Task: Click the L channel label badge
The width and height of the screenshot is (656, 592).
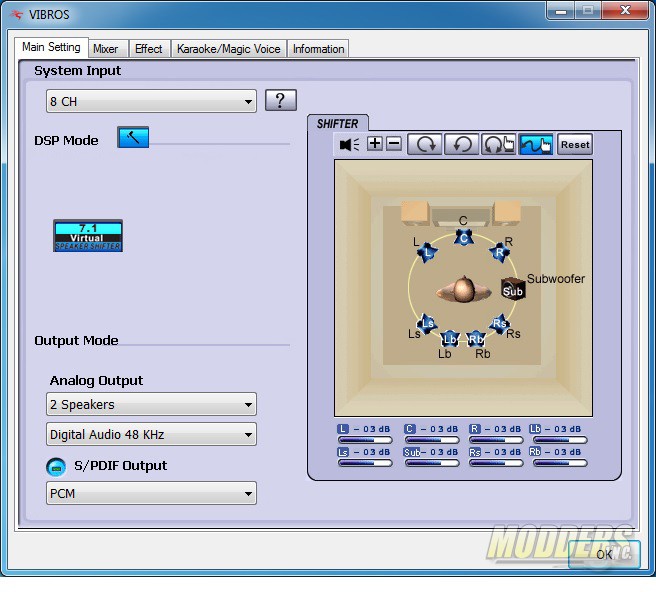Action: tap(343, 429)
